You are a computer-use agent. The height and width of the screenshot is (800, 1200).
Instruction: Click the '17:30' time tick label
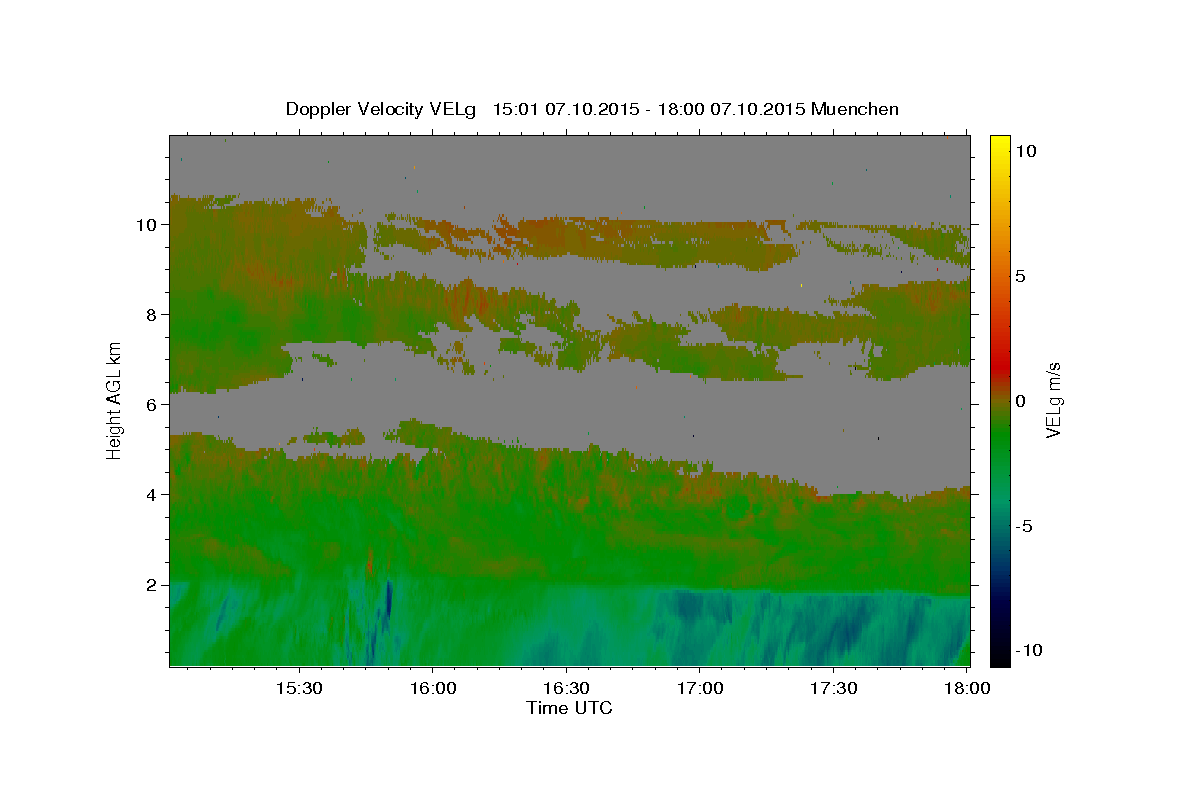click(834, 689)
